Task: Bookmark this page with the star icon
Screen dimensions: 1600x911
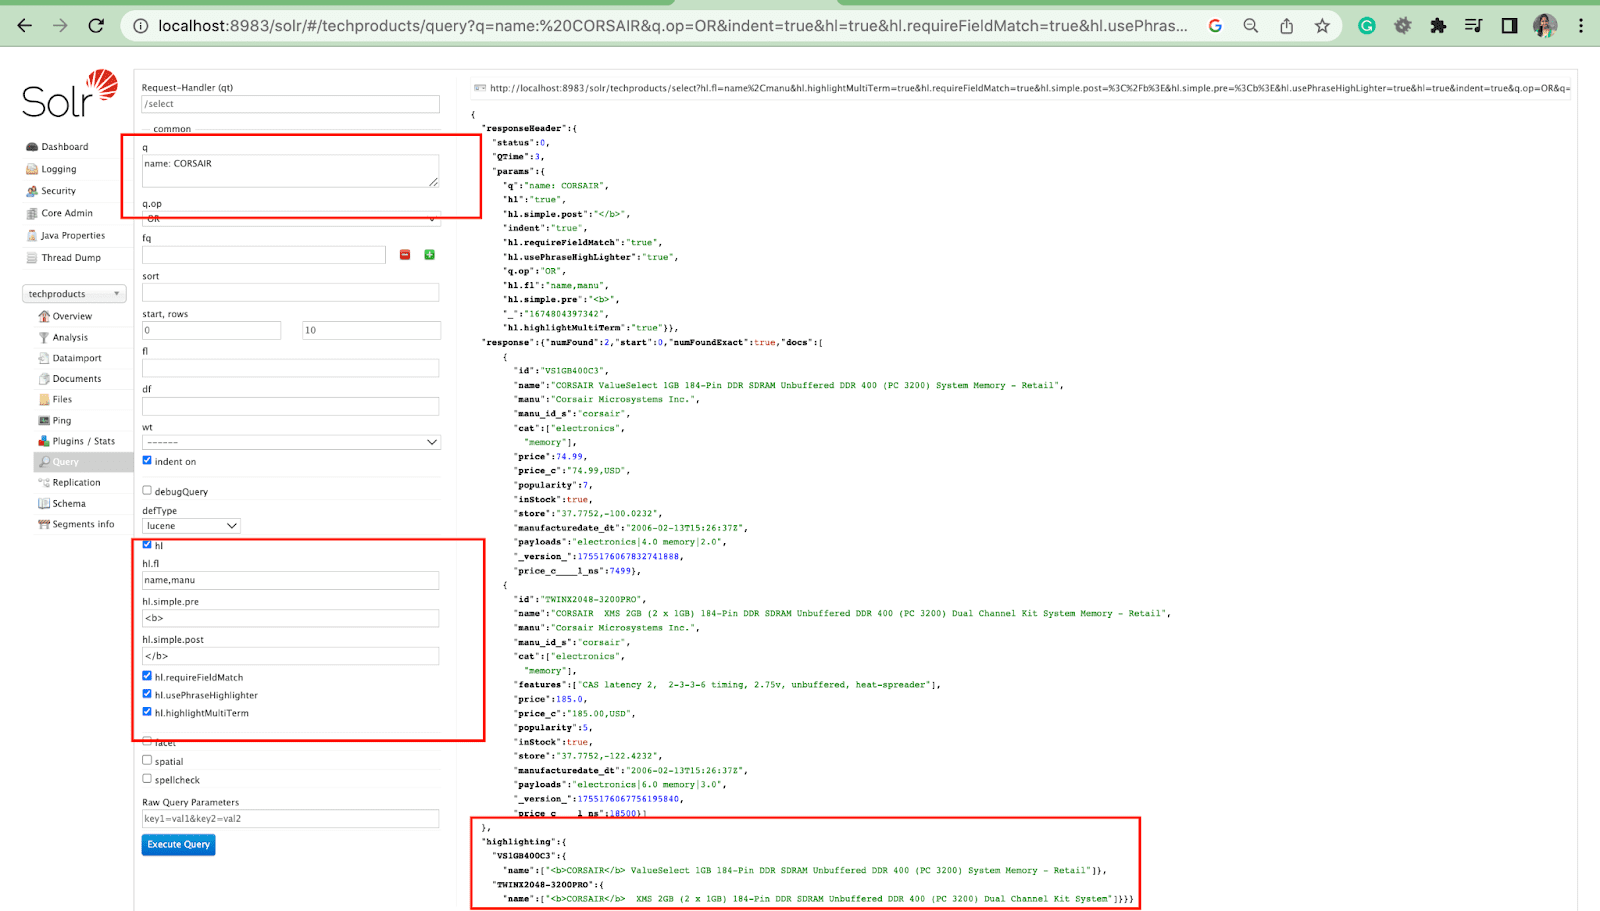Action: point(1322,26)
